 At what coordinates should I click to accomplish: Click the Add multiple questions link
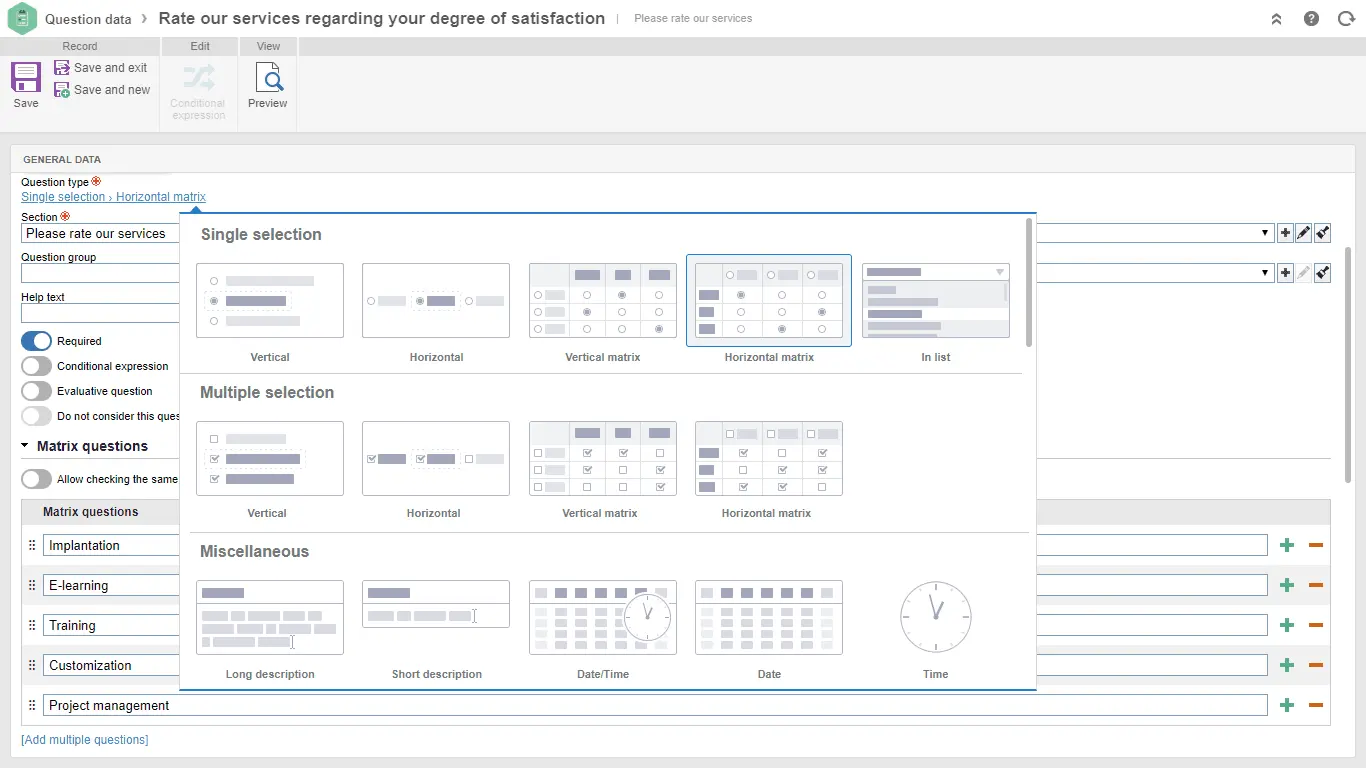(x=85, y=740)
